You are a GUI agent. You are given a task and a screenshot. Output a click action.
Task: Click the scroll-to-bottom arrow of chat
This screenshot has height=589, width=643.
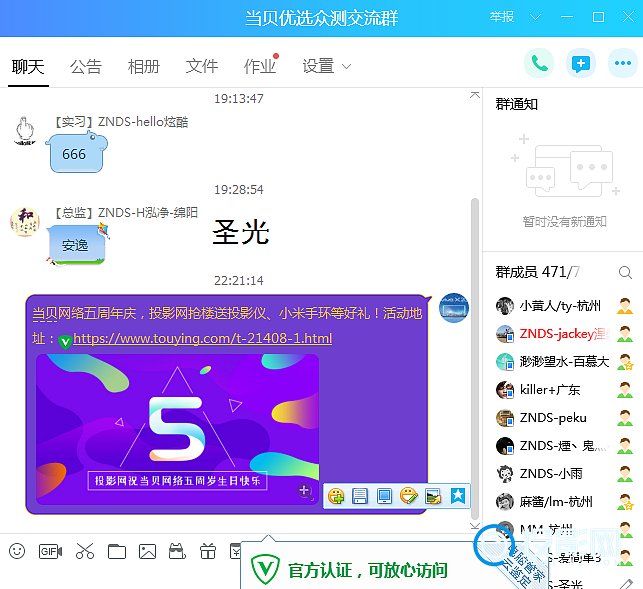475,526
